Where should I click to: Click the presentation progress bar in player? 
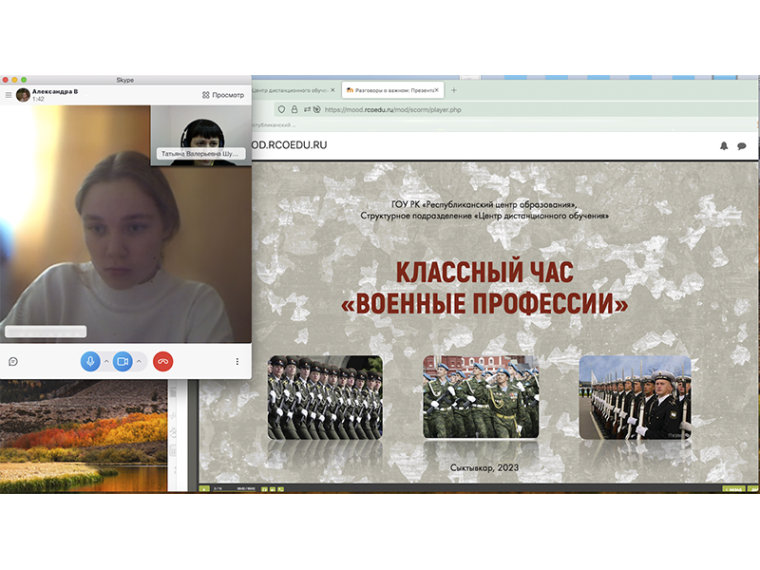pyautogui.click(x=235, y=489)
